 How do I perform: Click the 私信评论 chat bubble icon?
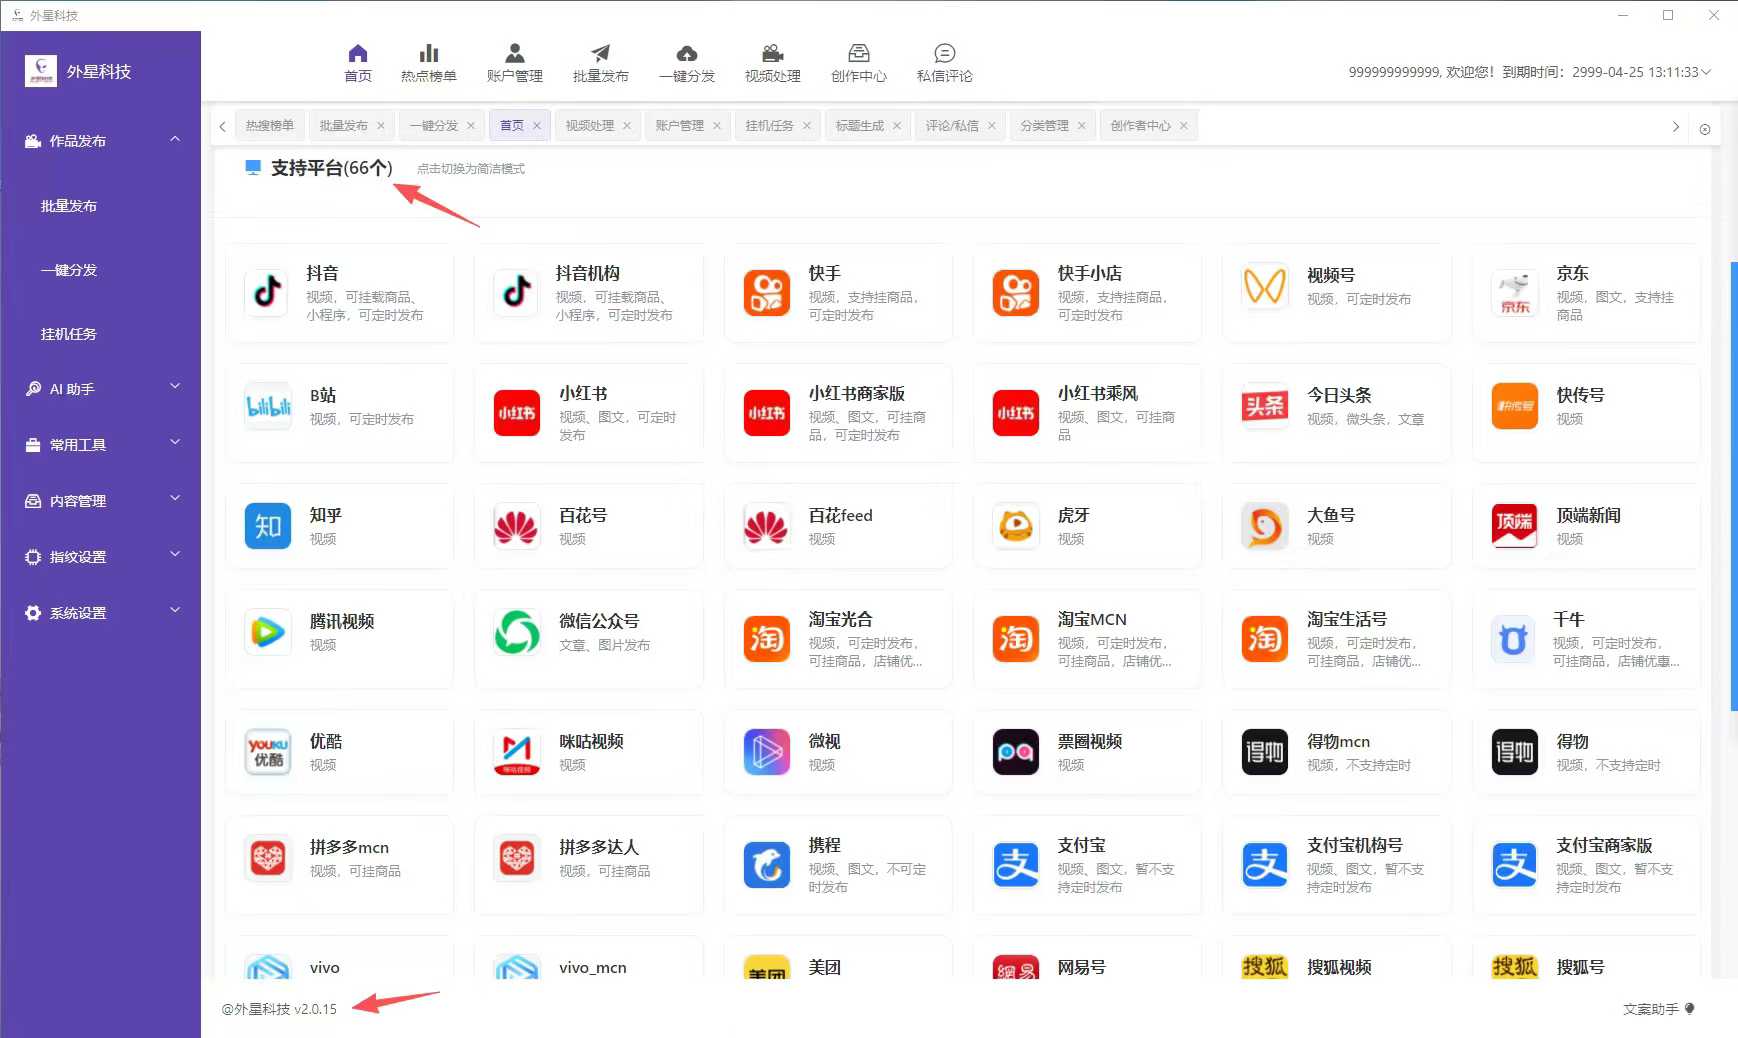pyautogui.click(x=944, y=54)
